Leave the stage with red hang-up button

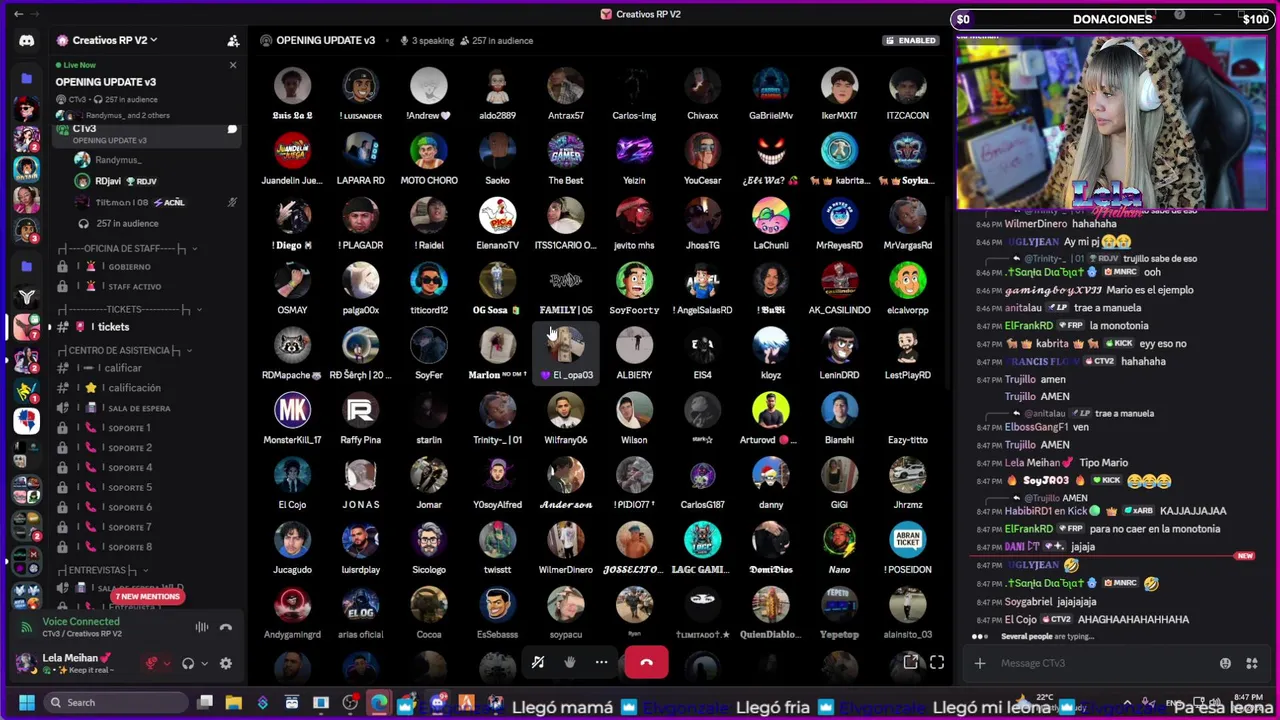click(x=646, y=662)
